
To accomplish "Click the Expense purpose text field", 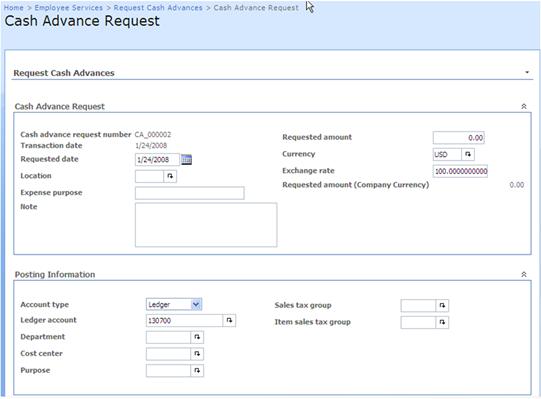I will 190,193.
